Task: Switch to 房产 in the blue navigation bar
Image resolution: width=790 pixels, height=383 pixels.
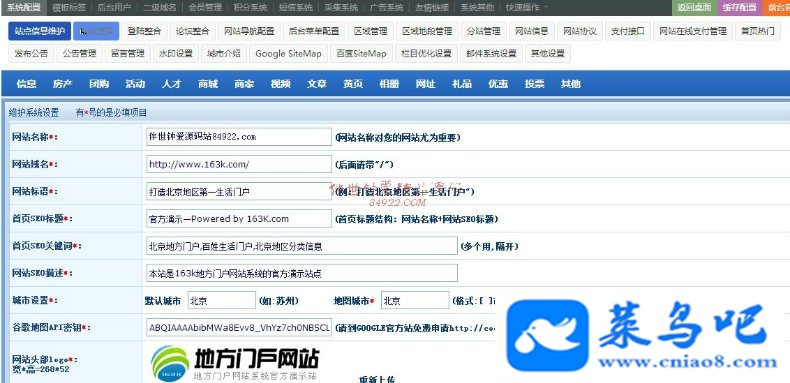Action: pyautogui.click(x=62, y=84)
